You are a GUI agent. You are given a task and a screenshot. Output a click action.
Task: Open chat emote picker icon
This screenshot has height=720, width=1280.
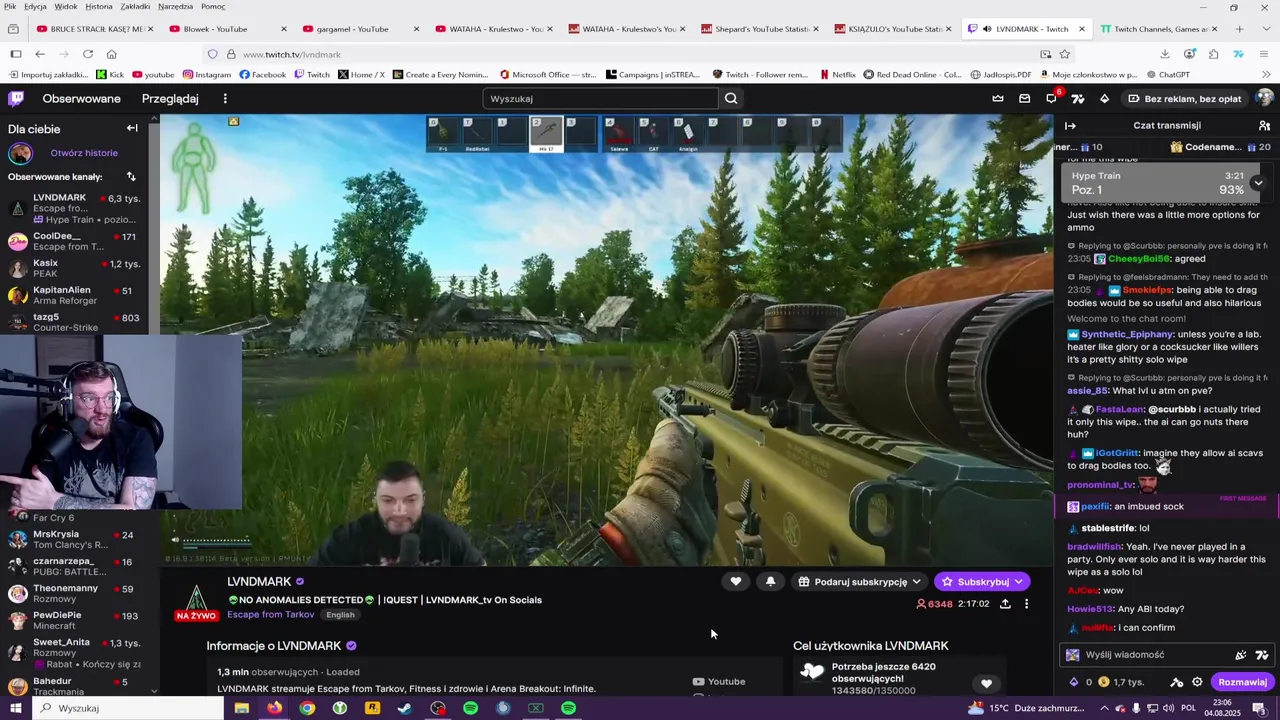point(1241,655)
